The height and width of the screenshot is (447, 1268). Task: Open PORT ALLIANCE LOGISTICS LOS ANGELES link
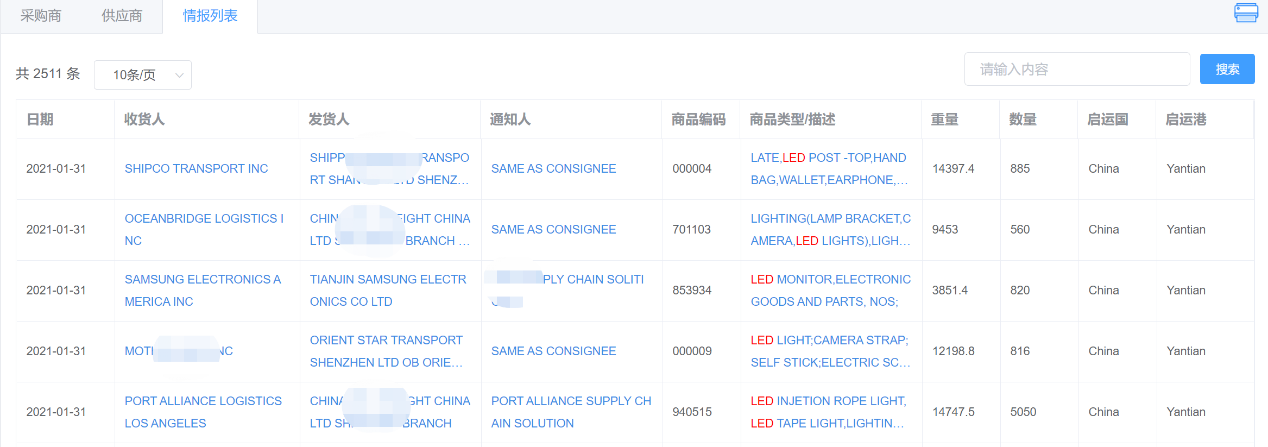click(x=203, y=412)
